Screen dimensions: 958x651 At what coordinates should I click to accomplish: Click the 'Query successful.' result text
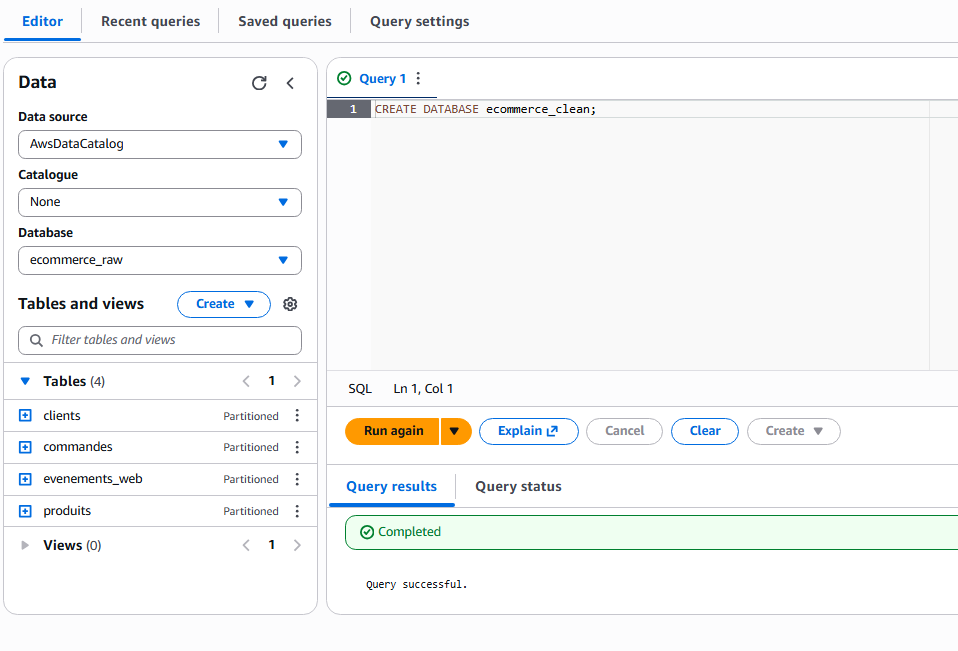(x=417, y=584)
